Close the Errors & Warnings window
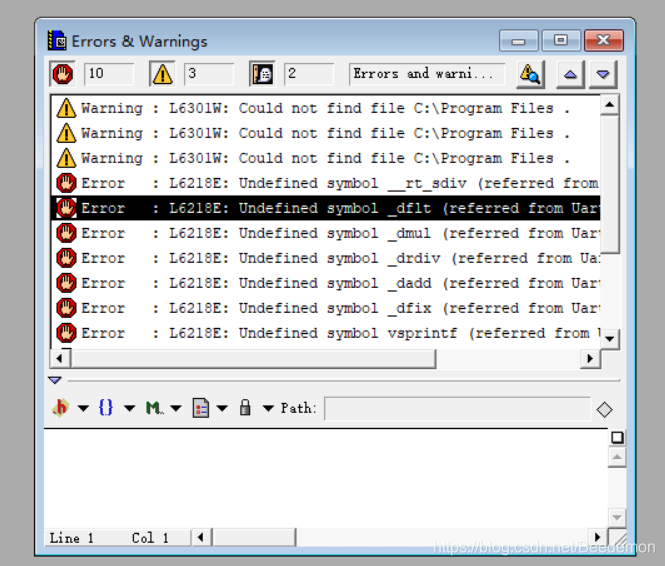Viewport: 665px width, 566px height. coord(604,41)
